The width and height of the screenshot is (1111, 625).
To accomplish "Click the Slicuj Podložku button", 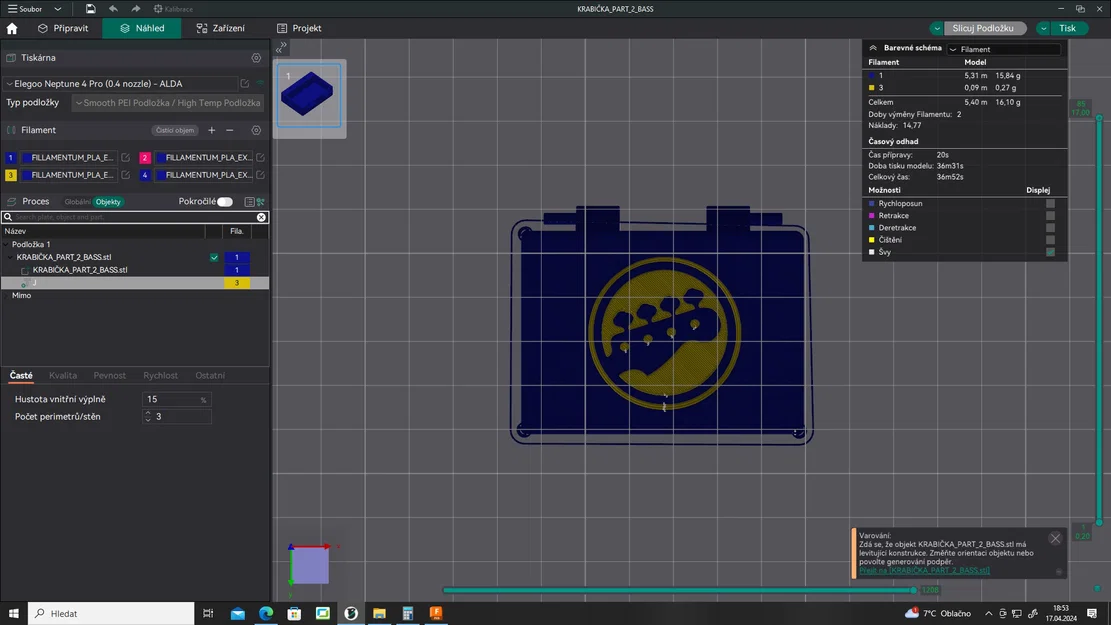I will [x=984, y=28].
